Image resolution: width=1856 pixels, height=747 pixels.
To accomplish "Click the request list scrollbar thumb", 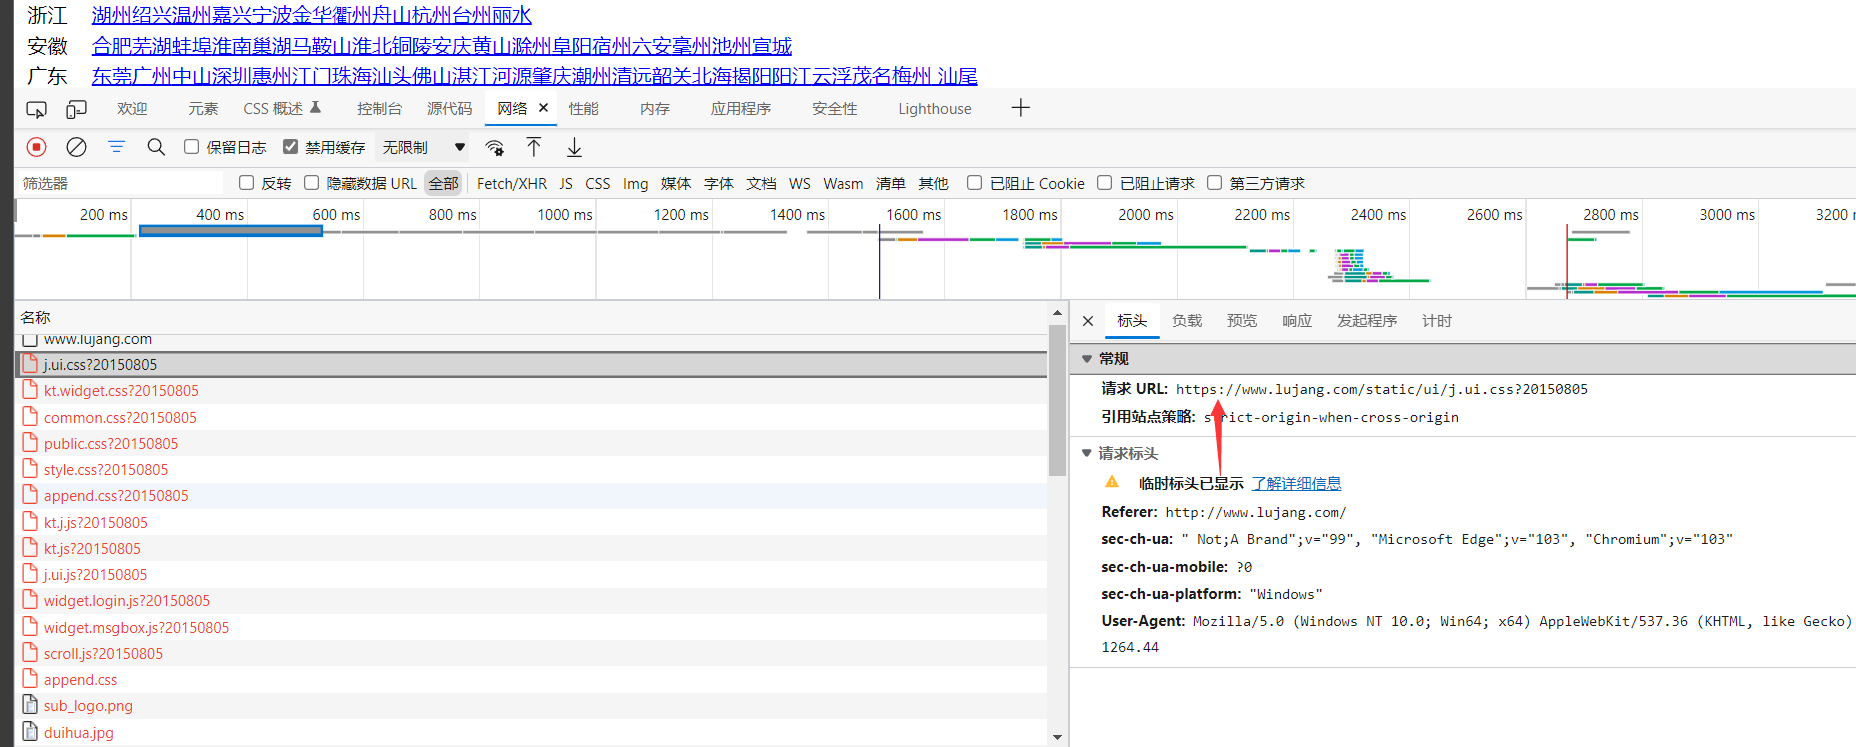I will click(1057, 400).
